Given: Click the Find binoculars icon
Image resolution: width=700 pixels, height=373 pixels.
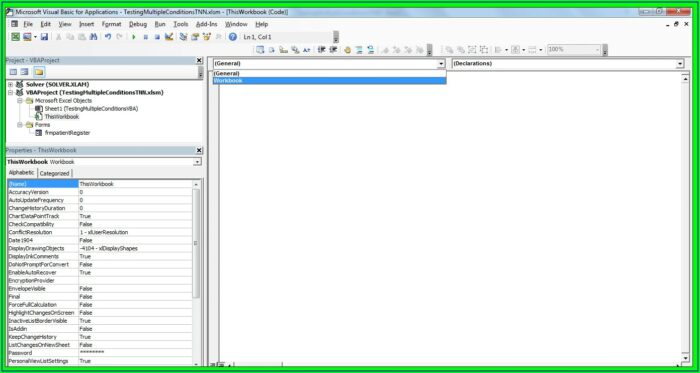Looking at the screenshot, I should [x=93, y=37].
